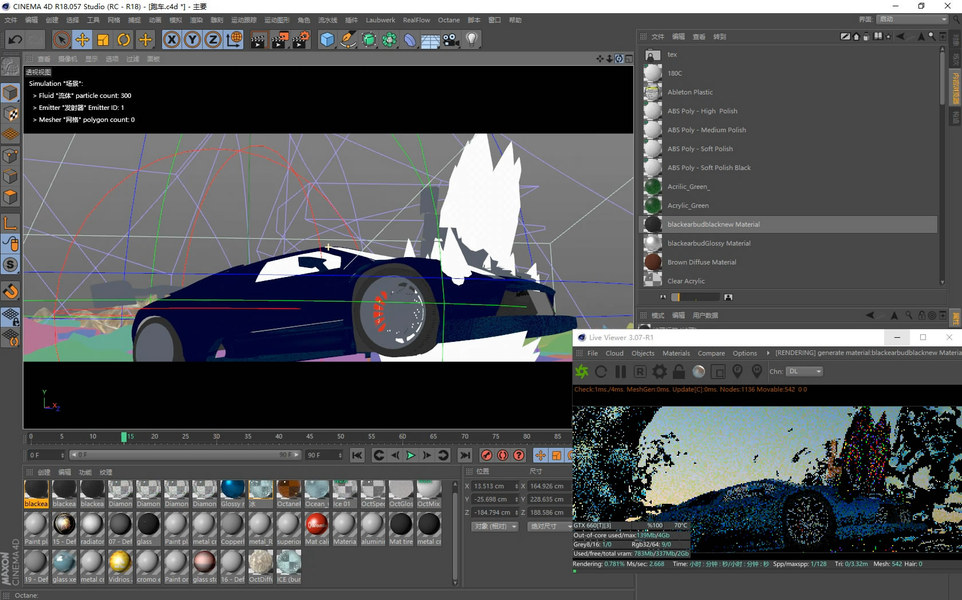Click the content browser thumbnail size slider
Viewport: 962px width, 600px height.
[696, 297]
